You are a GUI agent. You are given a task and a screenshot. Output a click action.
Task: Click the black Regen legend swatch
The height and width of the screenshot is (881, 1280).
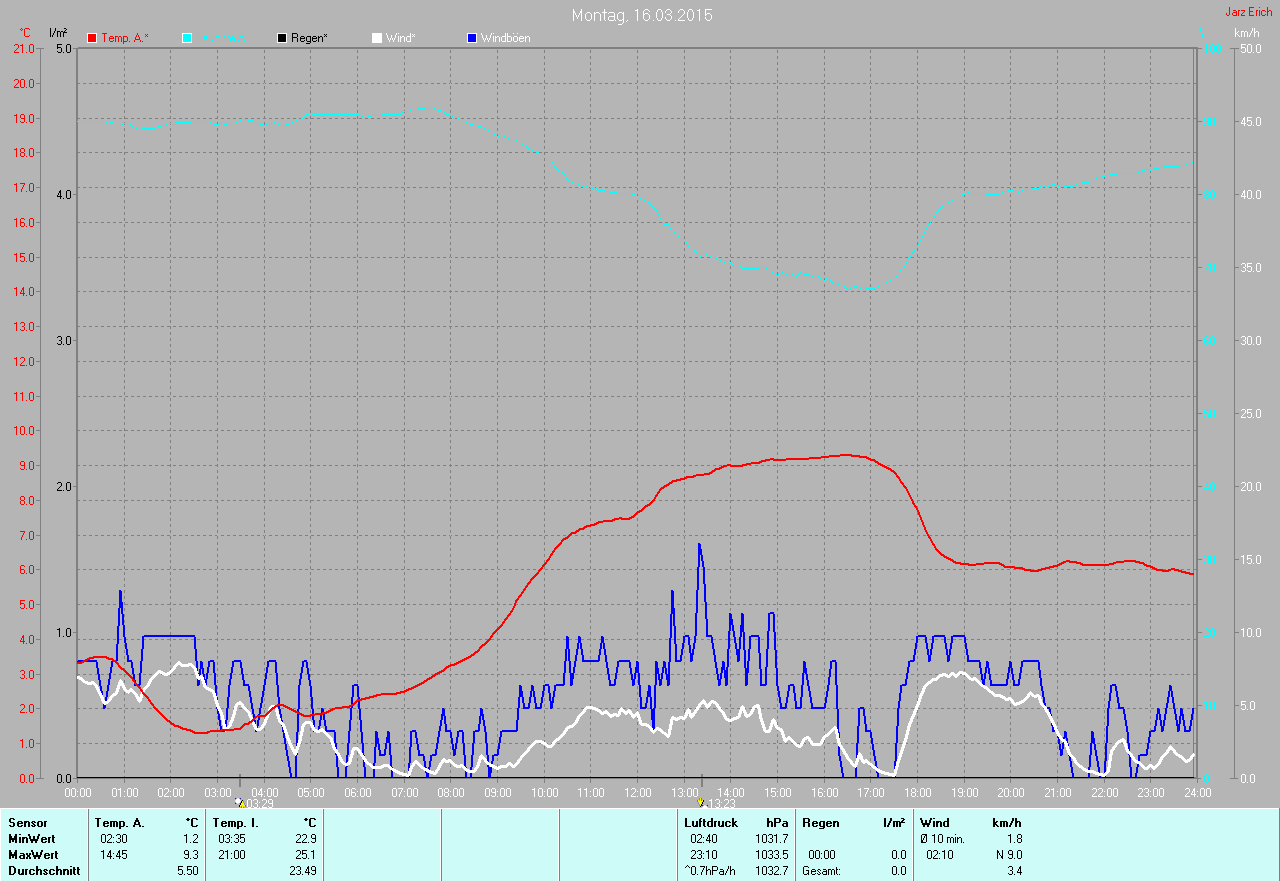click(x=282, y=38)
